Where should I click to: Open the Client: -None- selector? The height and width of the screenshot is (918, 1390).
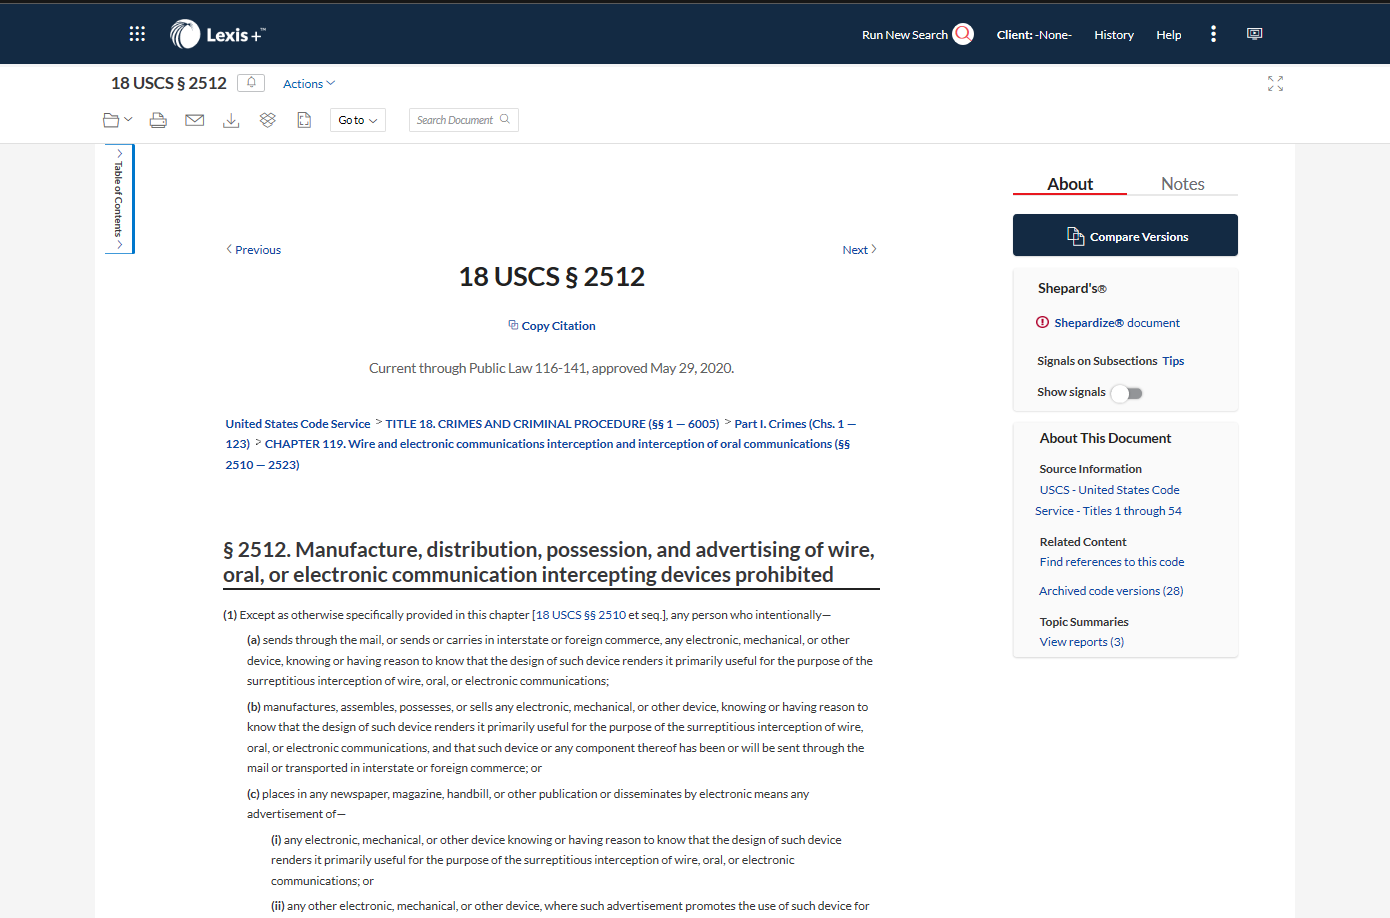click(1034, 35)
